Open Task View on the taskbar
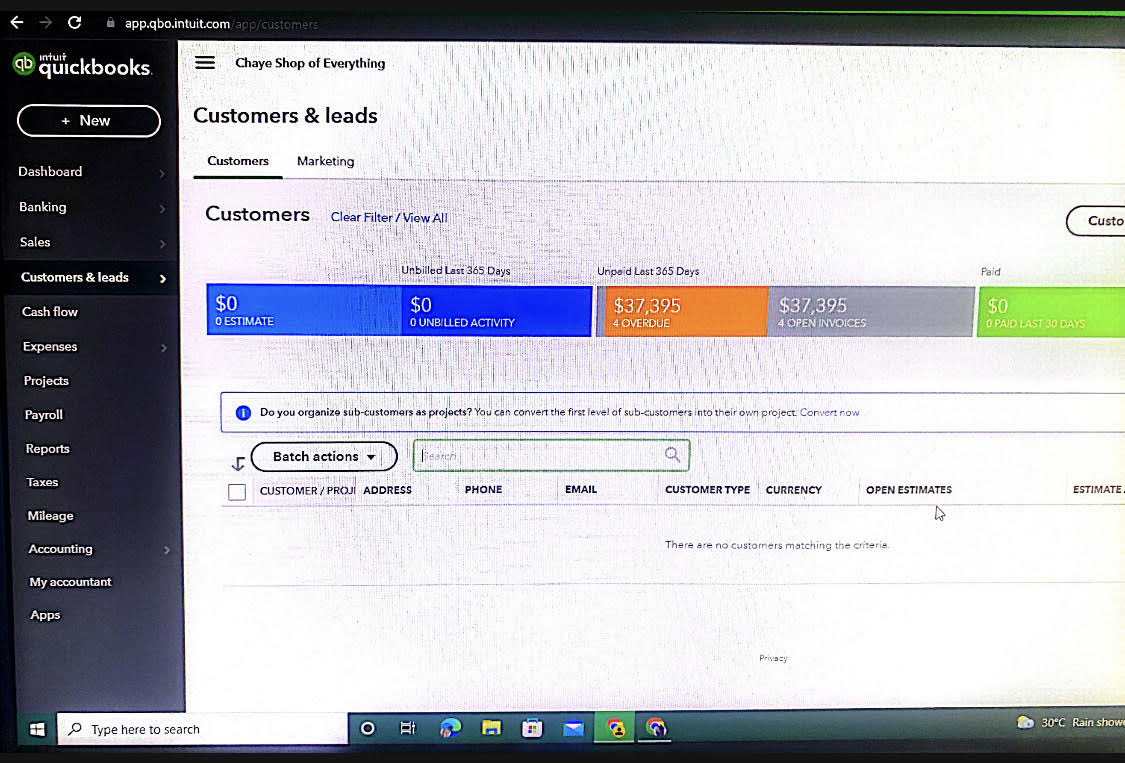 pos(408,729)
